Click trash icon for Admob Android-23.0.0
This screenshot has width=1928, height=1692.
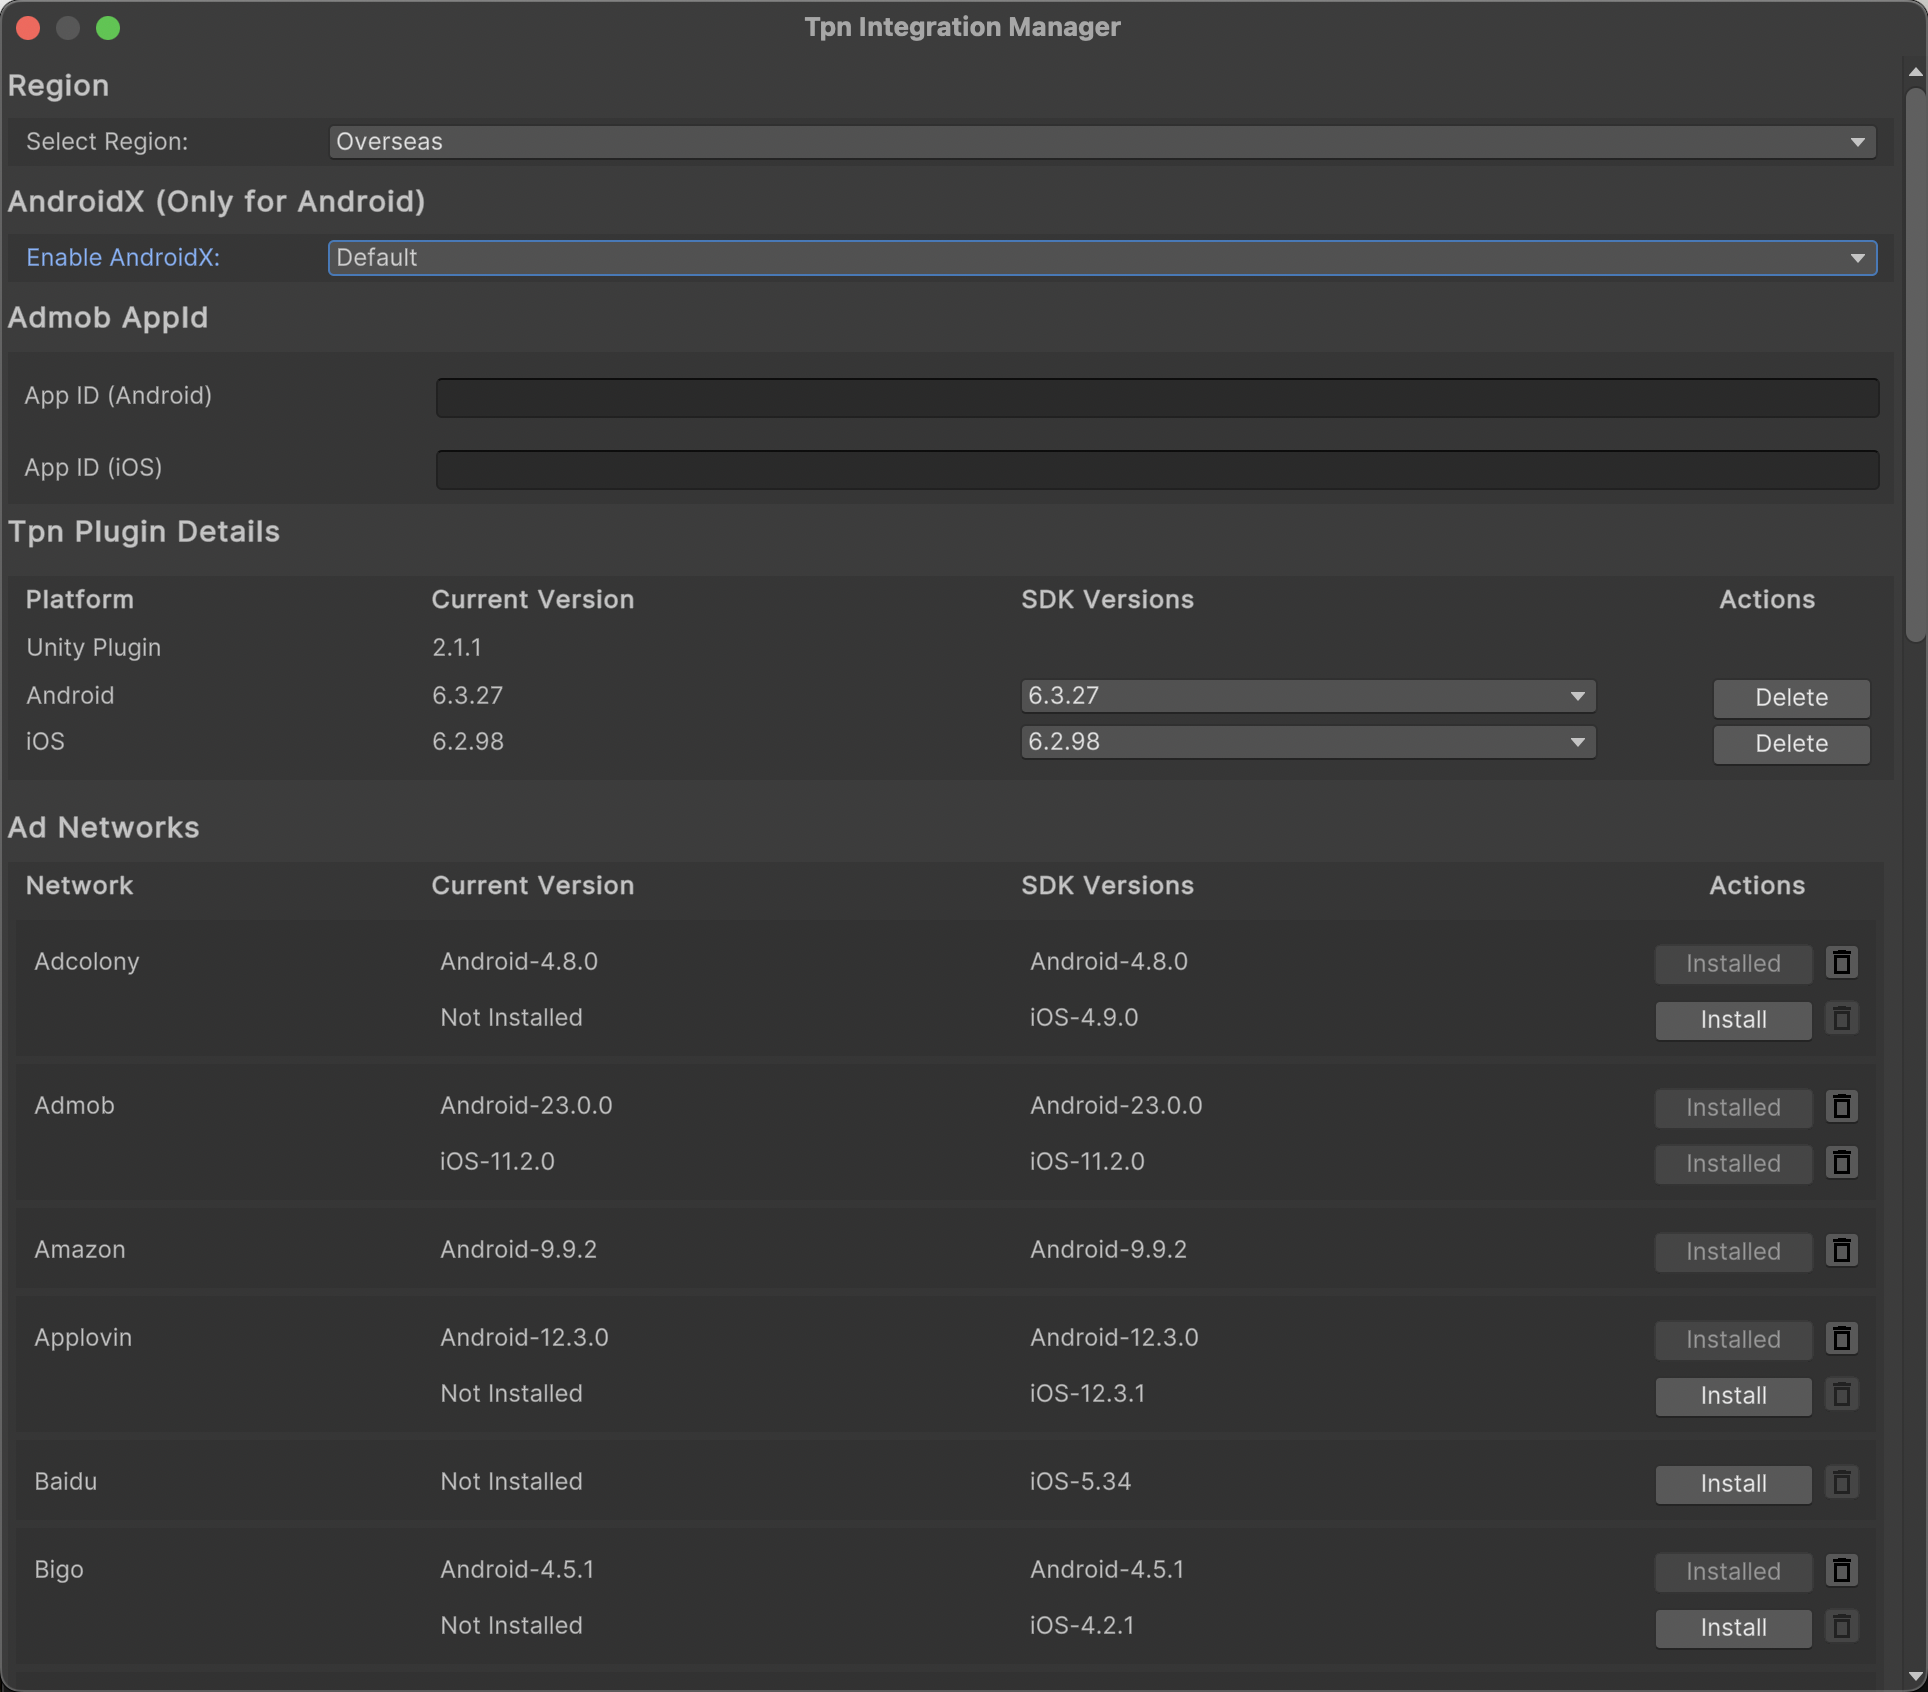coord(1841,1106)
